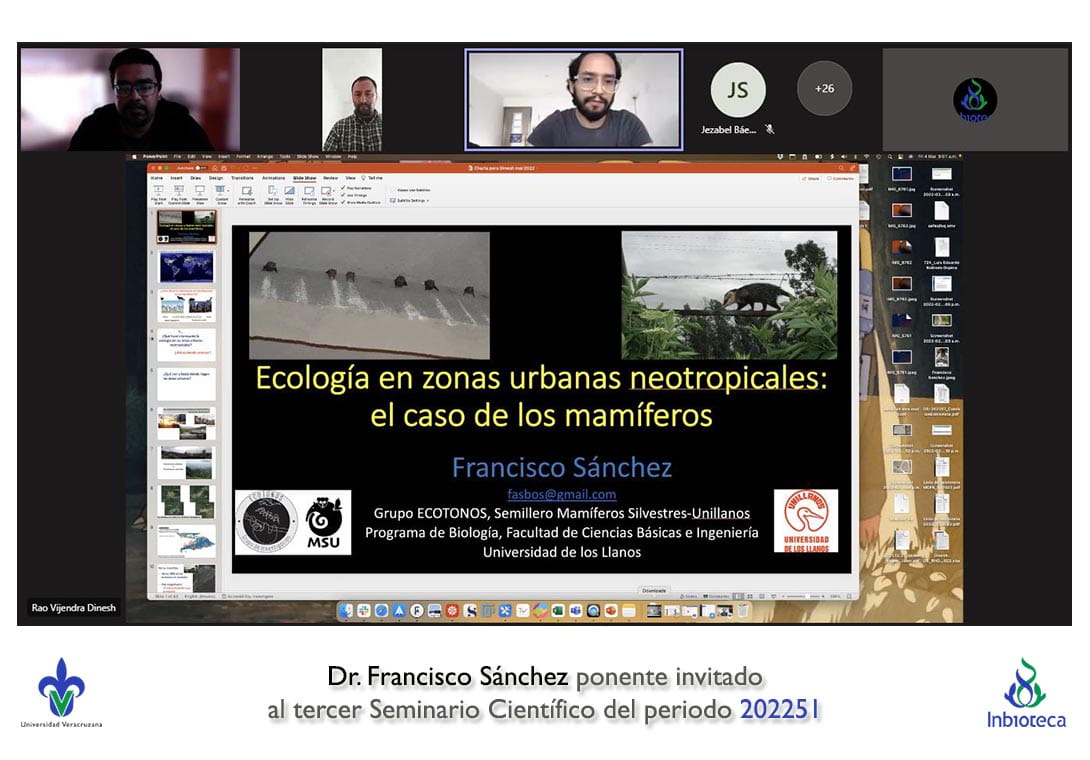
Task: Open Rehearse with Coach
Action: point(246,191)
